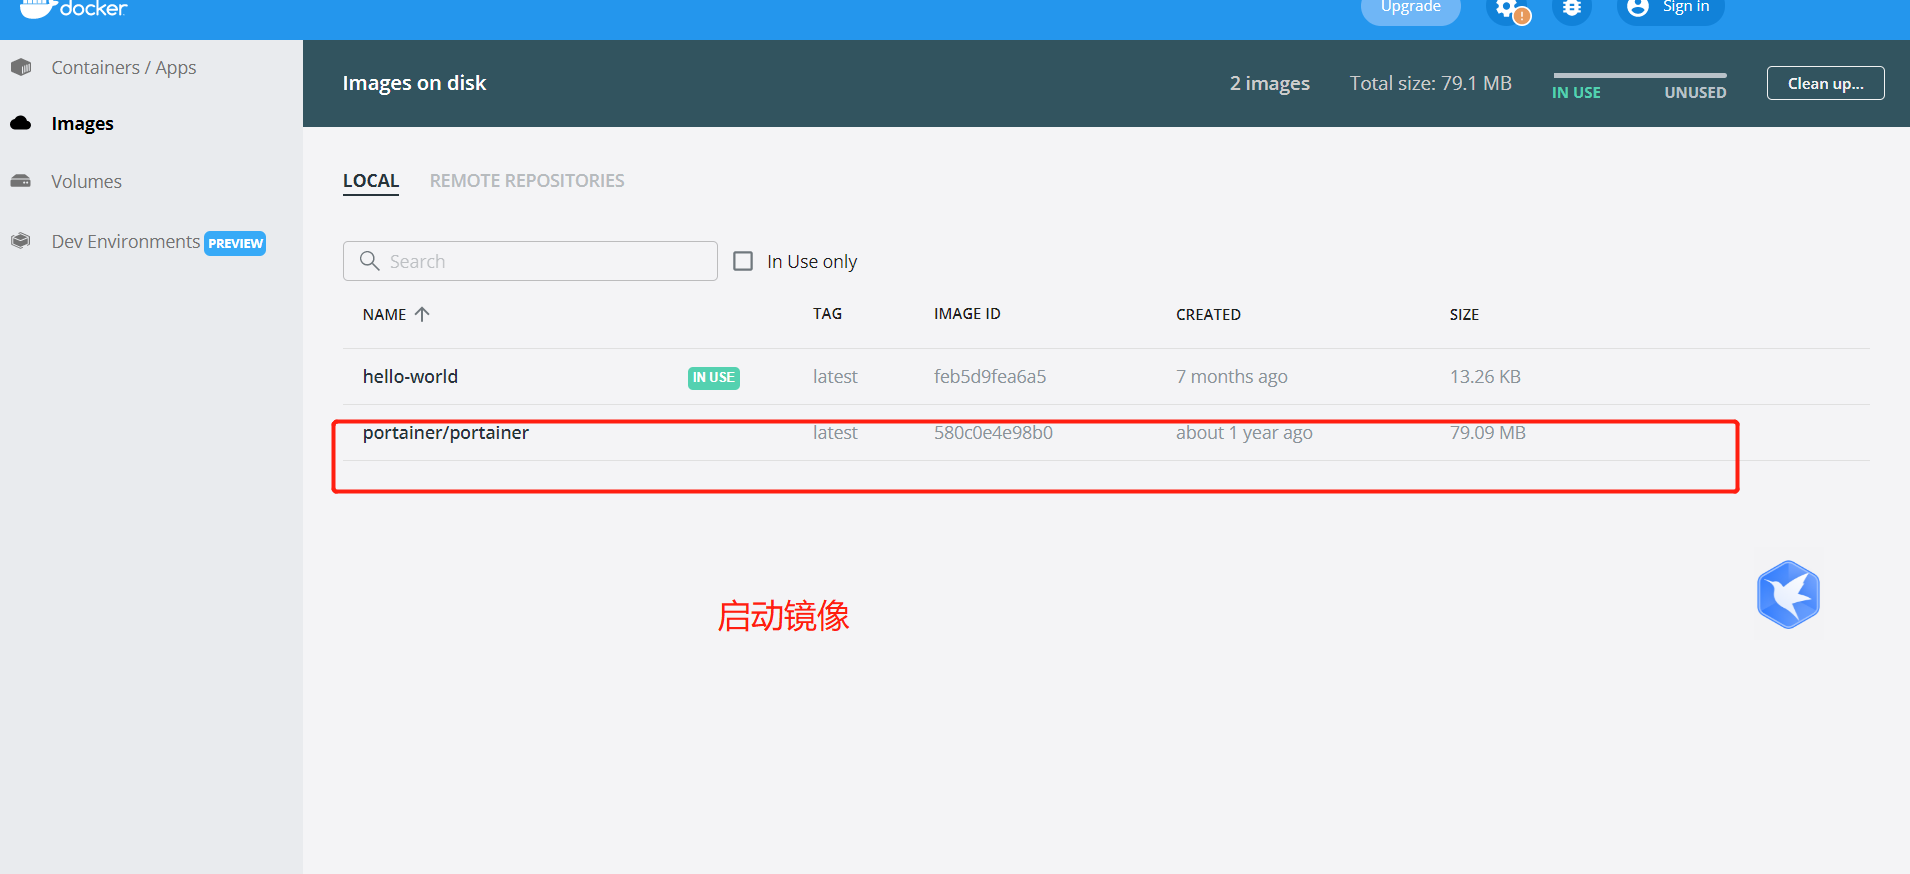Viewport: 1910px width, 874px height.
Task: Click the Dev Environments icon
Action: click(x=21, y=241)
